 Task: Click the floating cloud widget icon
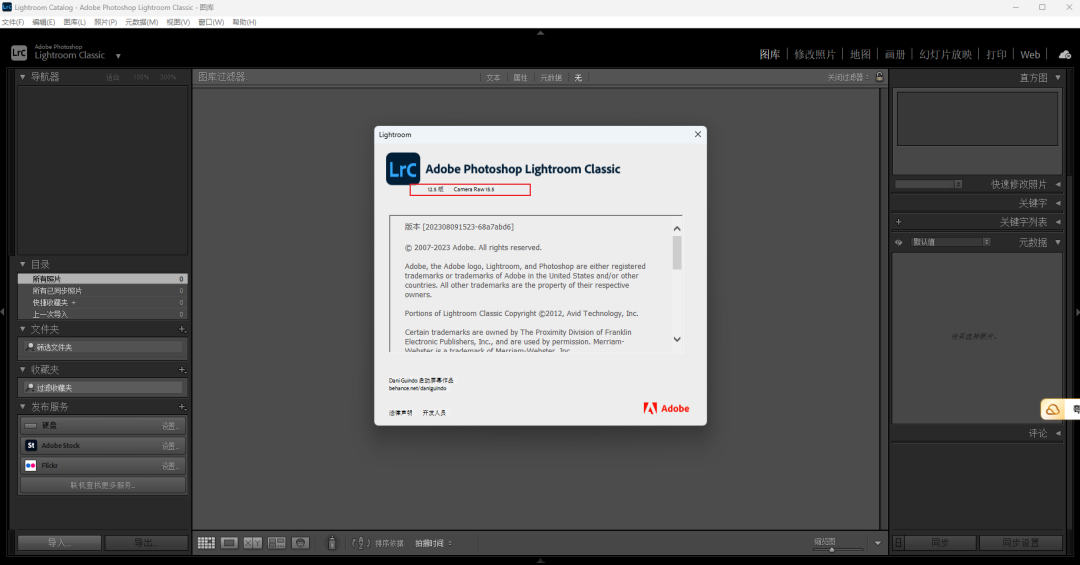[x=1052, y=409]
